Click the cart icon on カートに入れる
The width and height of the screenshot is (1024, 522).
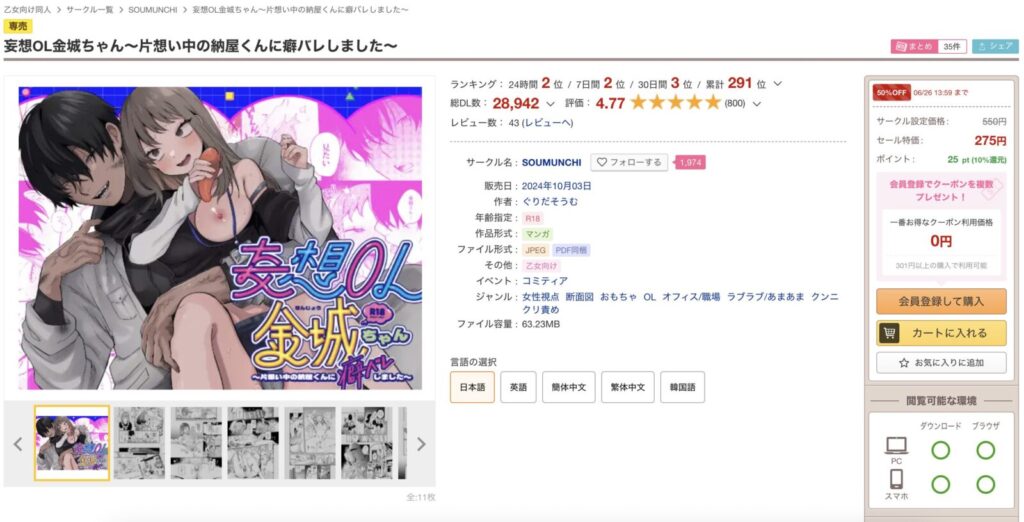(x=888, y=333)
